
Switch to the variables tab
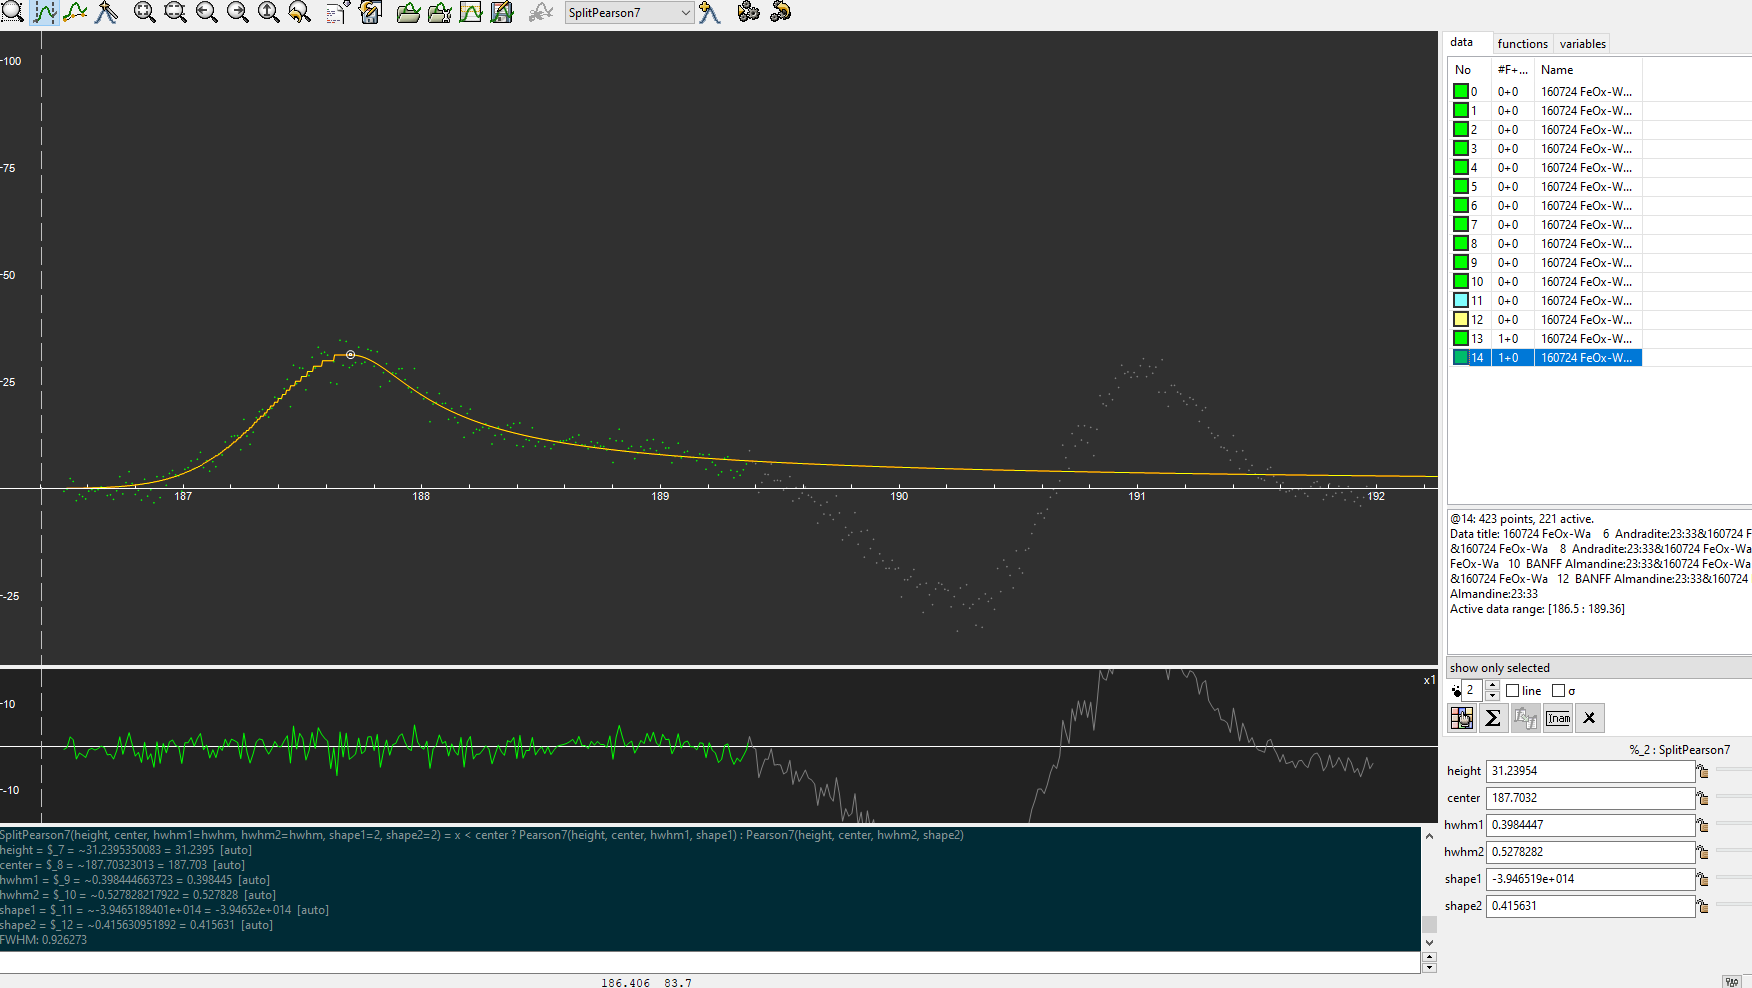(1582, 43)
